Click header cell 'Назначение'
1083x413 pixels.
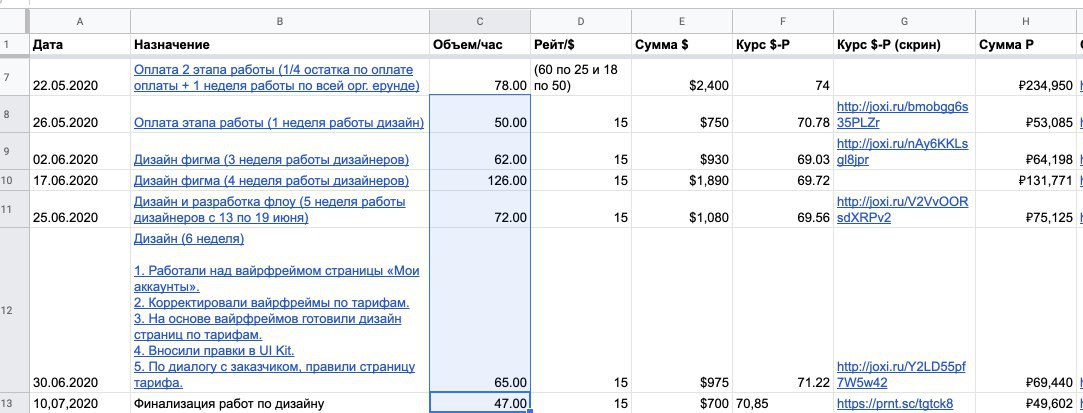point(280,45)
